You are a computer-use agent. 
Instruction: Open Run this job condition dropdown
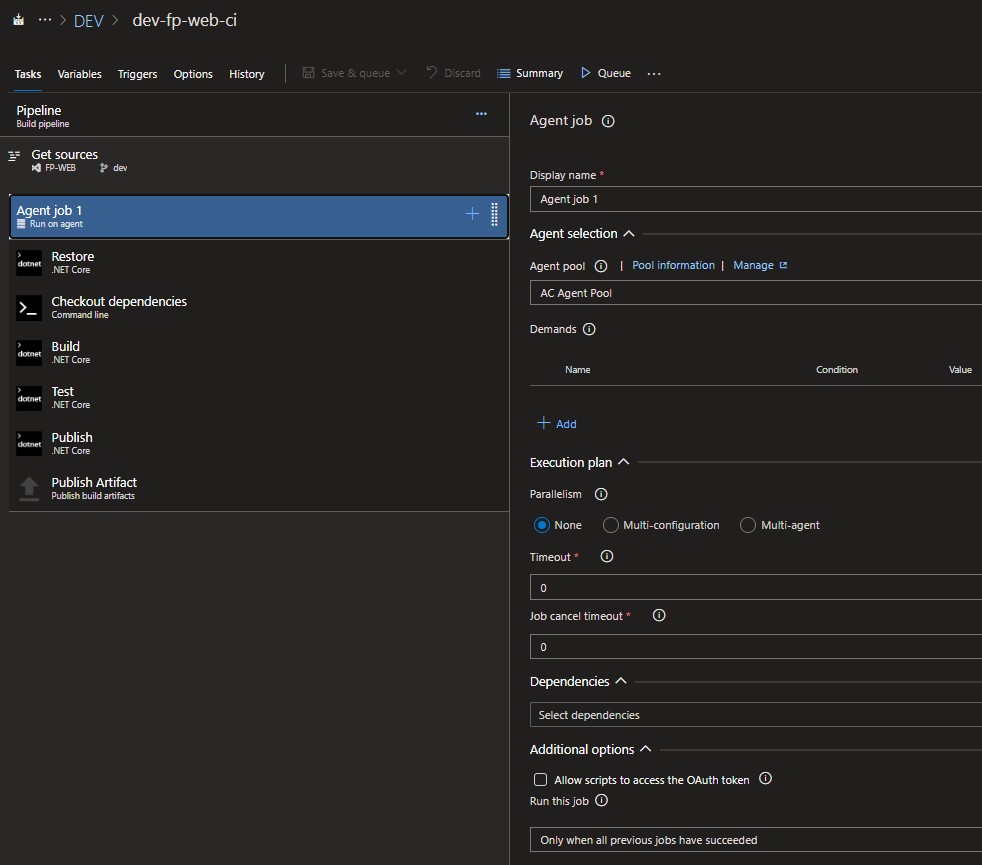756,840
